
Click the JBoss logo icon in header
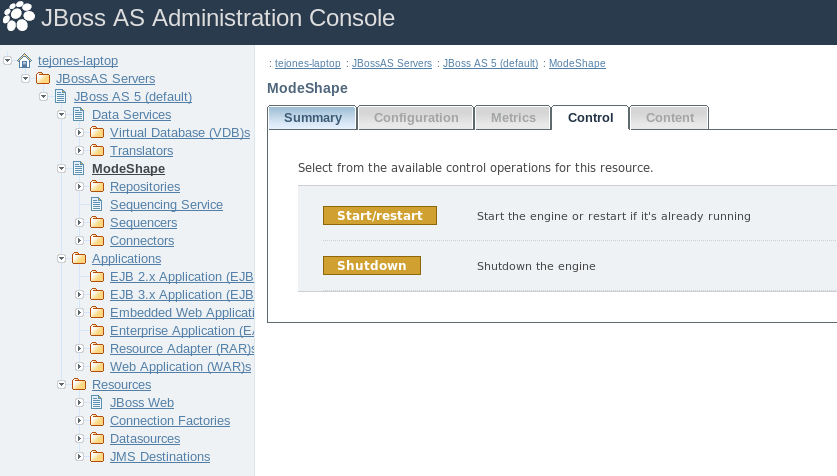point(19,18)
